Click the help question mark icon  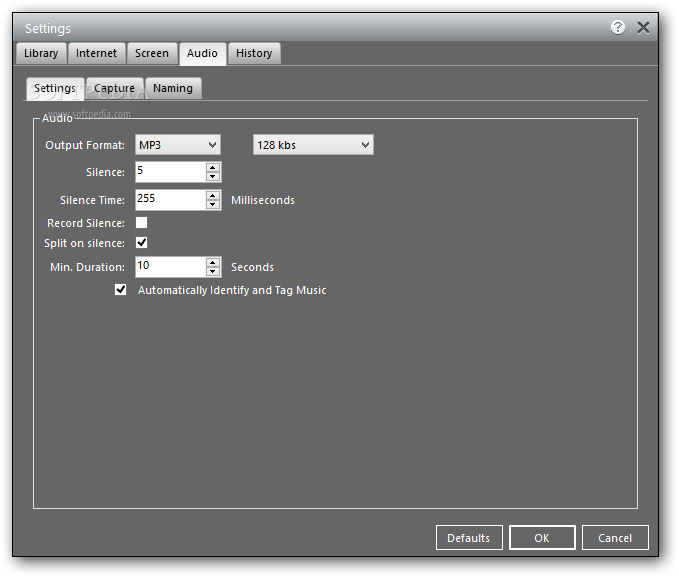point(618,27)
